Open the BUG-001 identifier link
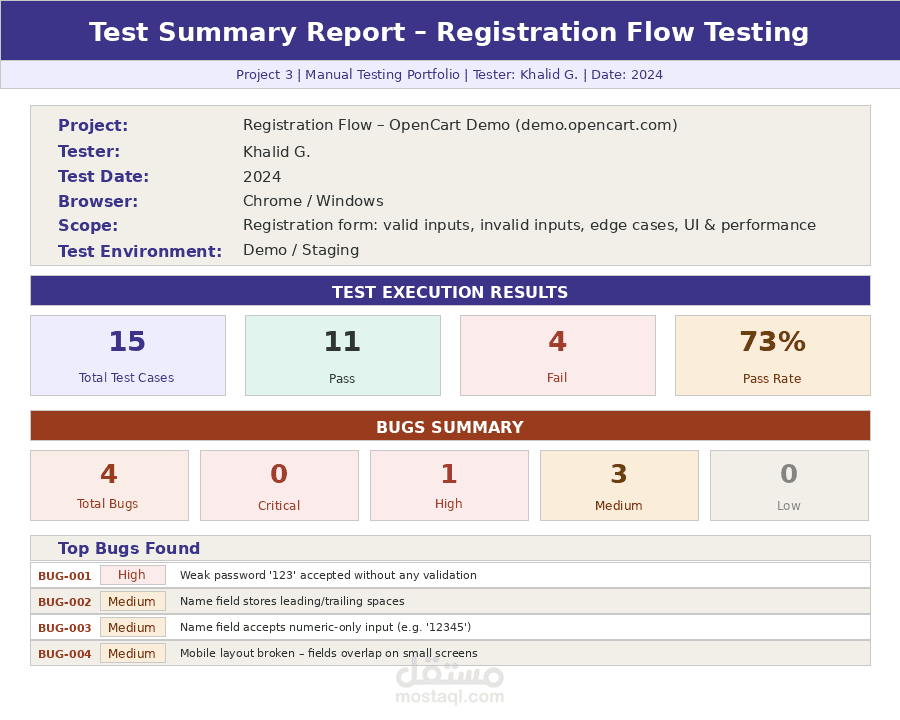This screenshot has height=720, width=900. tap(65, 576)
